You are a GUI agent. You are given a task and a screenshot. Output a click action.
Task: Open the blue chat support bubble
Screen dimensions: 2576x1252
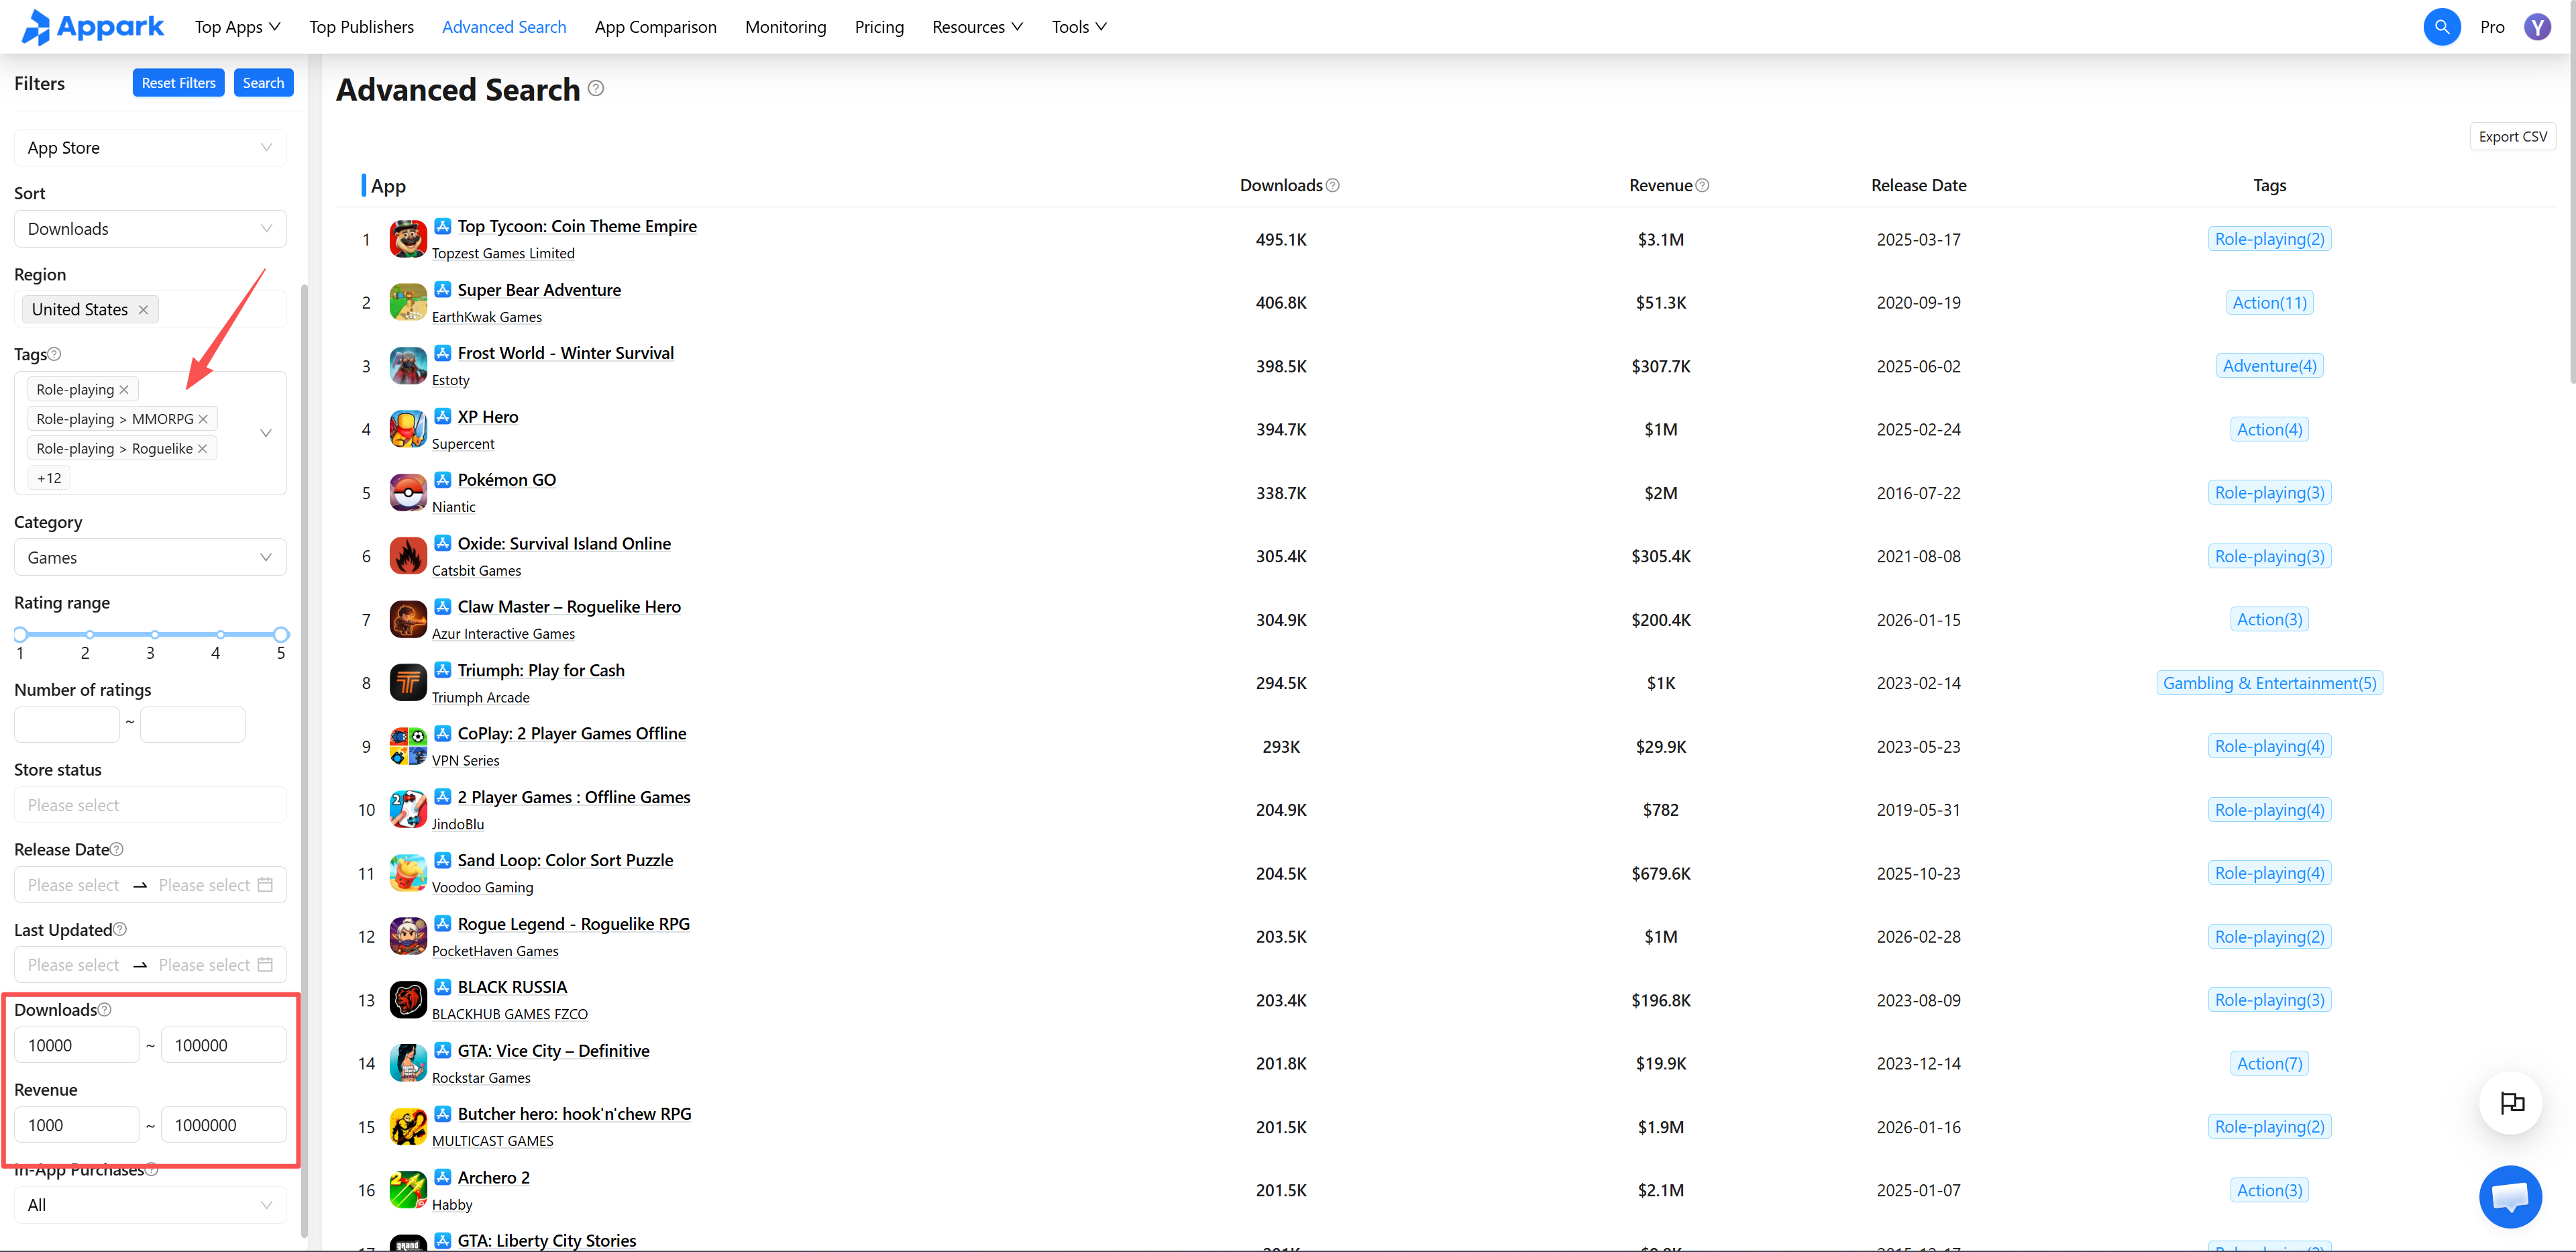click(2510, 1196)
